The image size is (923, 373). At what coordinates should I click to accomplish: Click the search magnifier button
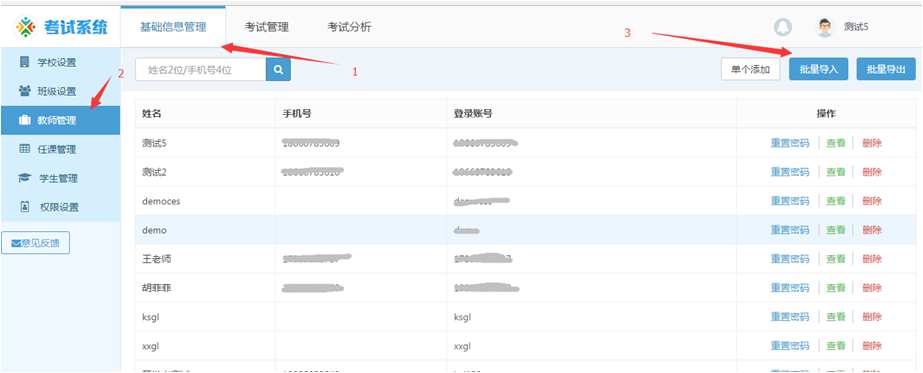278,69
